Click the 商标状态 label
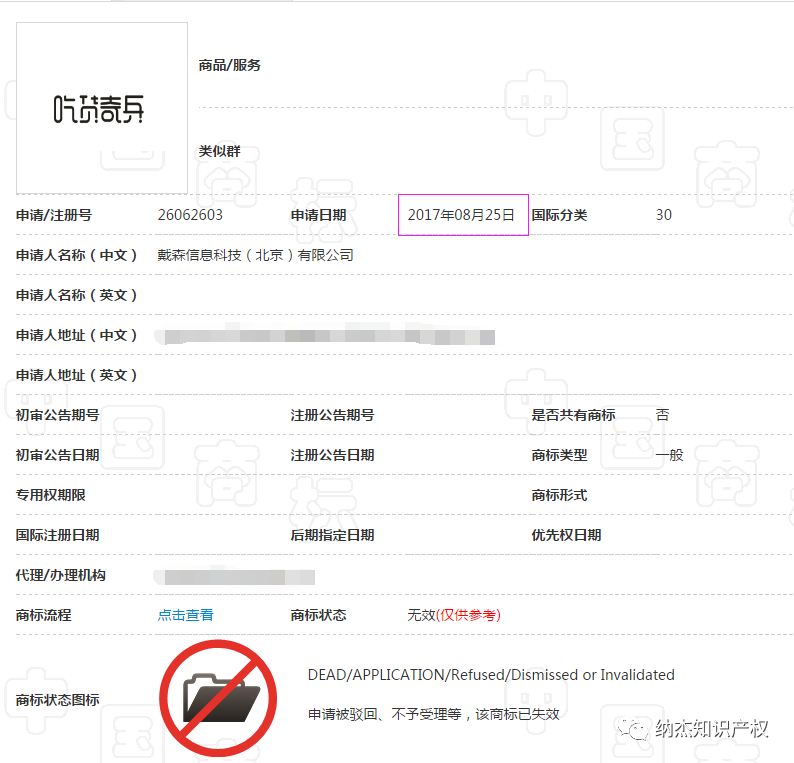 click(319, 615)
